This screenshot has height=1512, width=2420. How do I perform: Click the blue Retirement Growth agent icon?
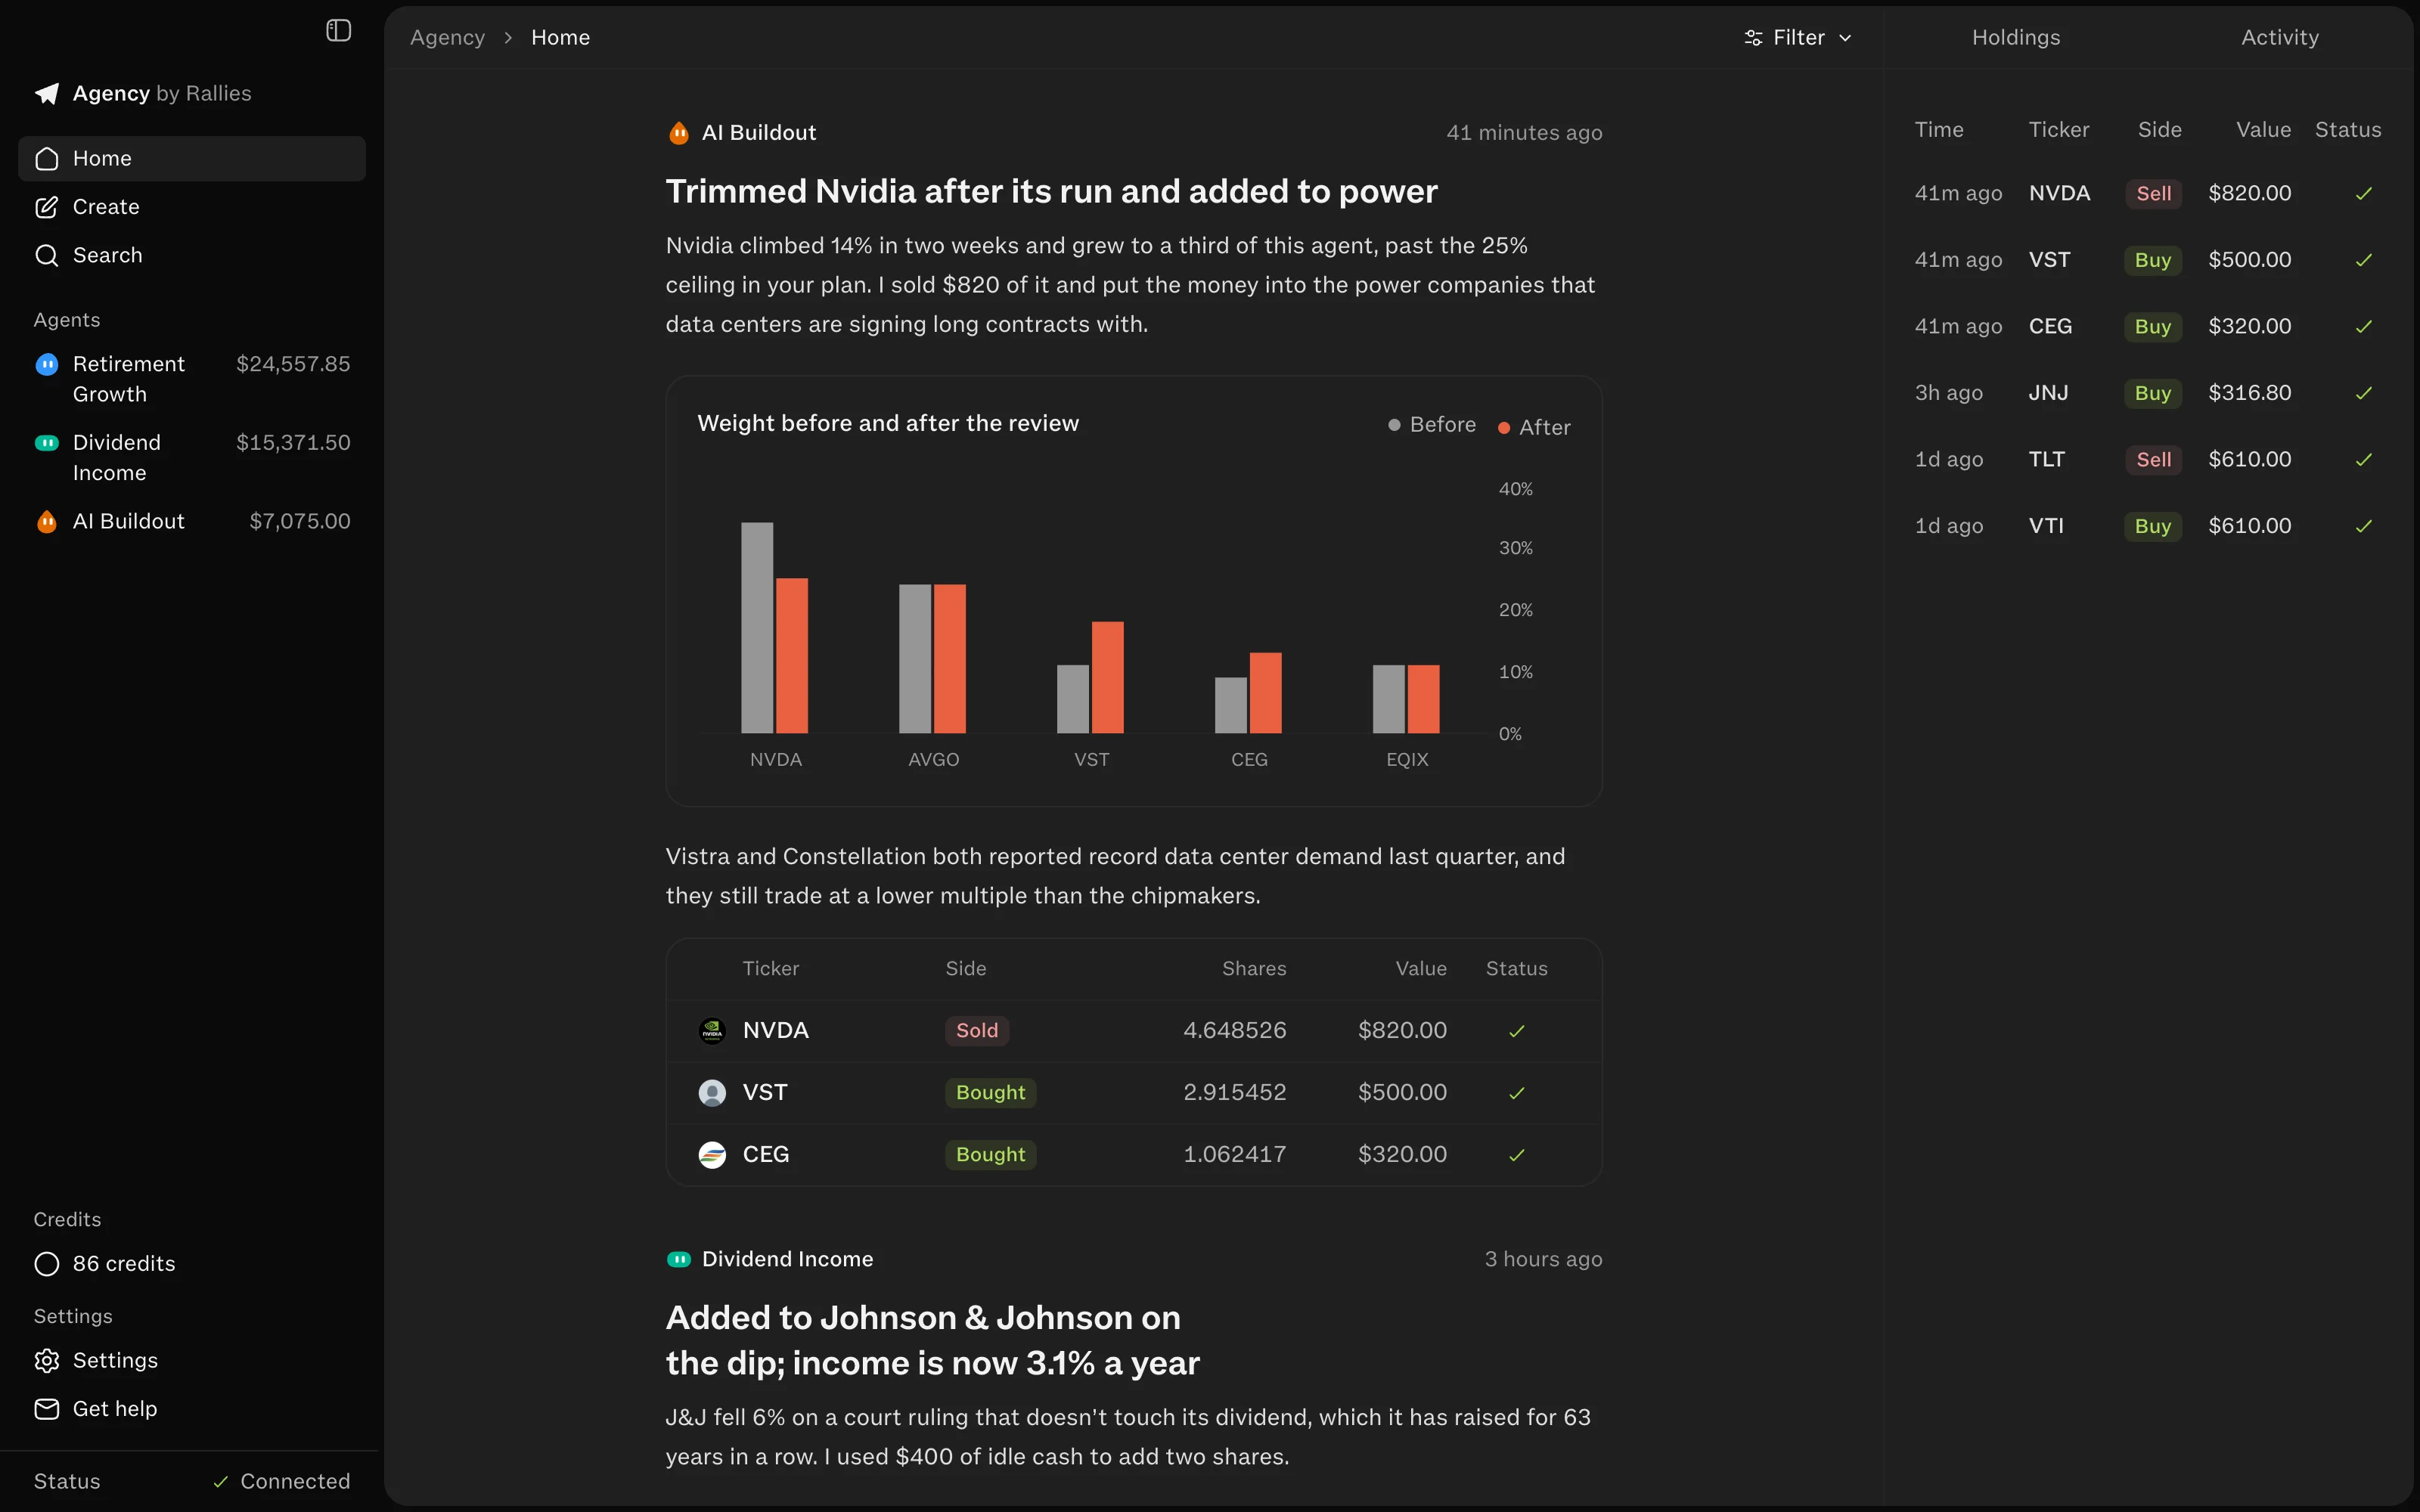pyautogui.click(x=47, y=365)
